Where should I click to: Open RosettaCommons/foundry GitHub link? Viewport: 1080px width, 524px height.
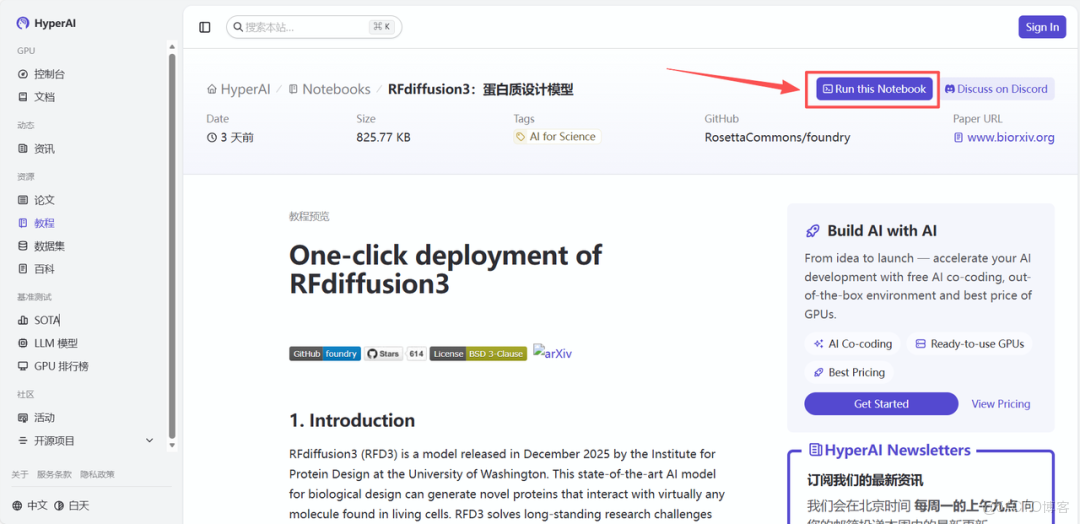pyautogui.click(x=777, y=137)
